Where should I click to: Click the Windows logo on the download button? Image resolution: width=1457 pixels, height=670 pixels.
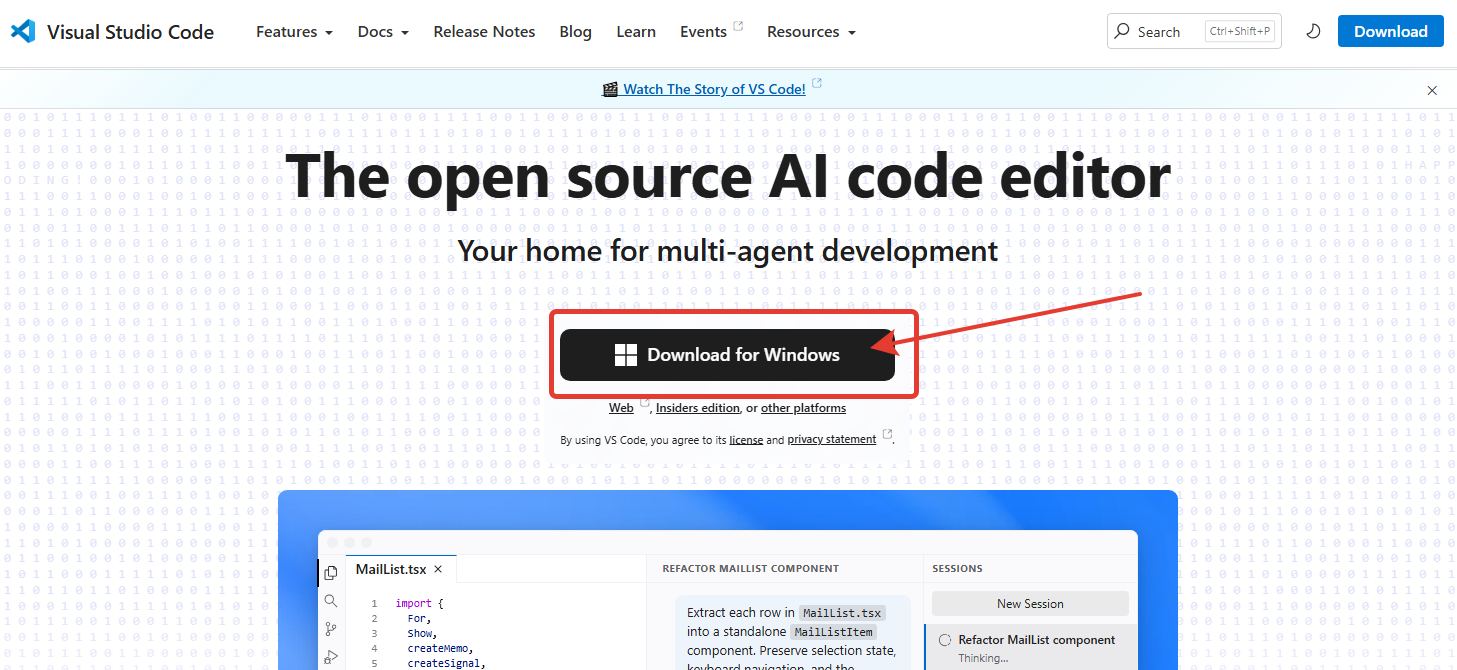tap(626, 355)
